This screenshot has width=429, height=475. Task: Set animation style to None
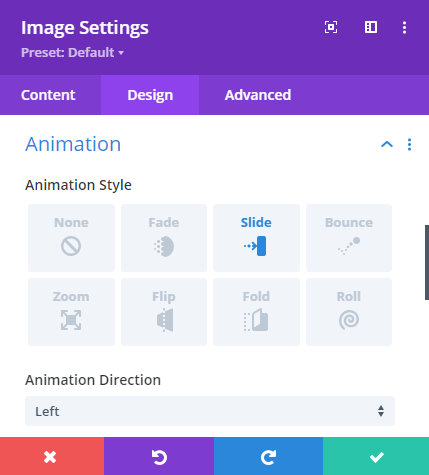point(71,238)
